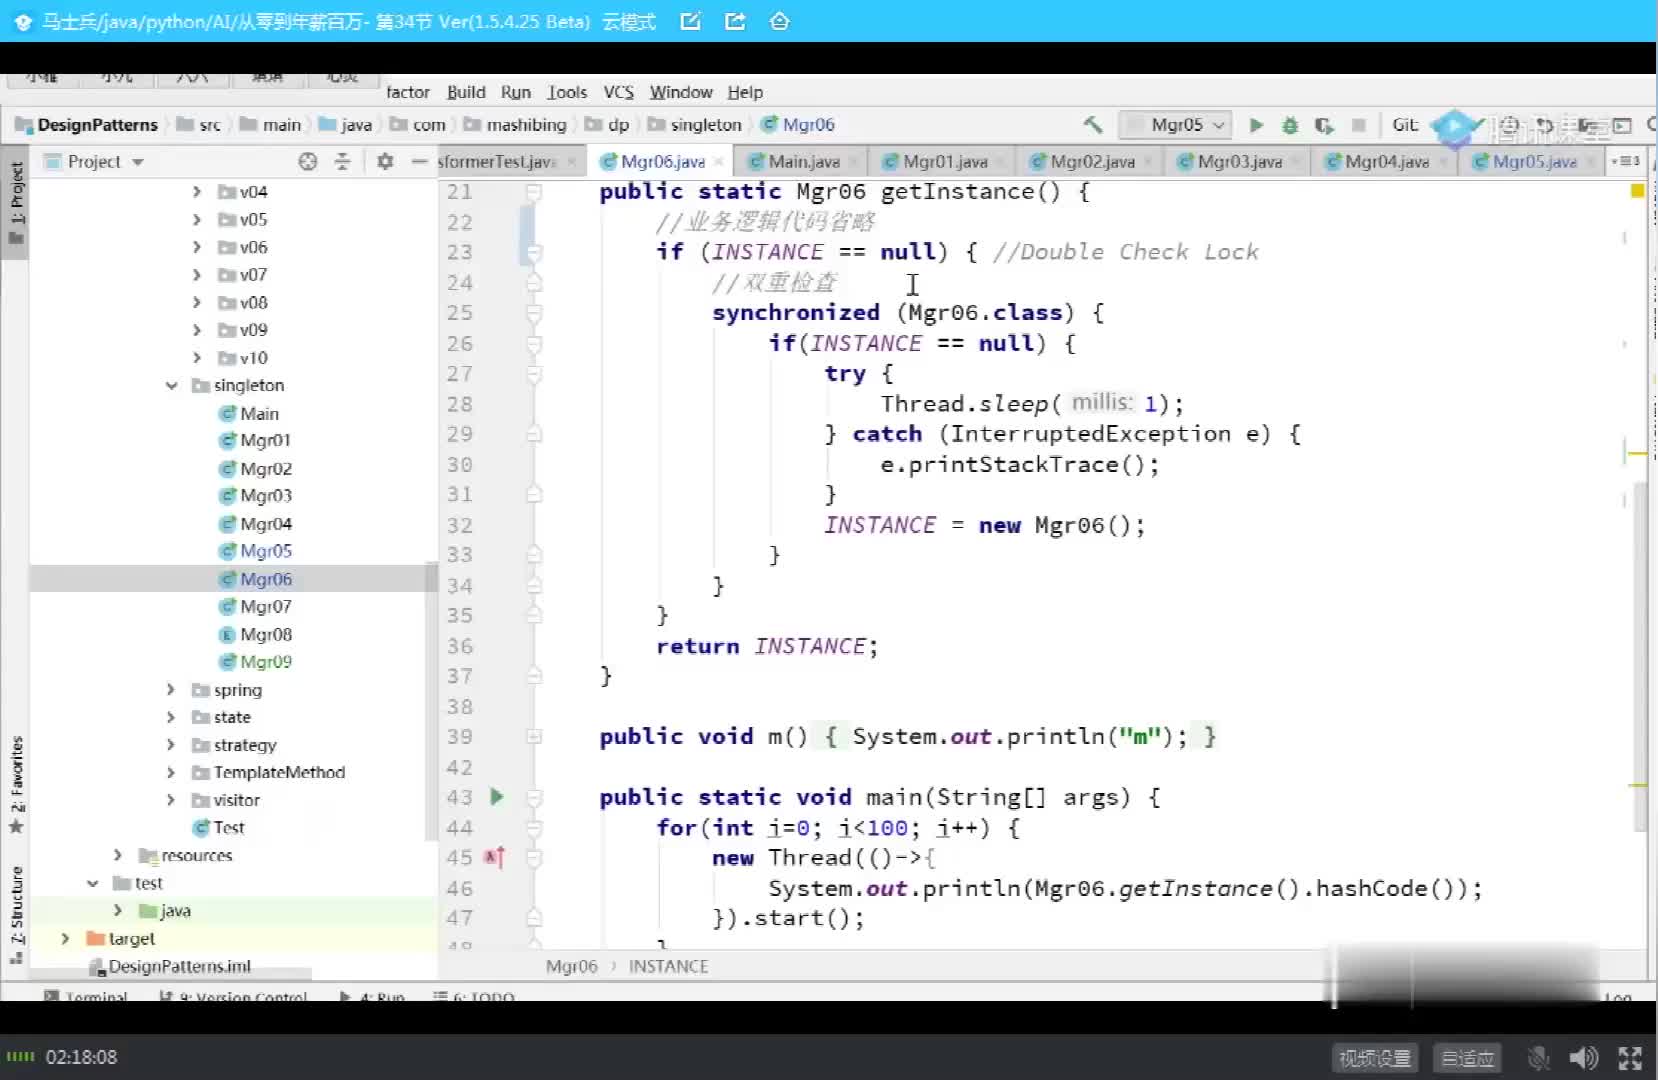
Task: Click the home icon in the blue title bar
Action: tap(780, 21)
